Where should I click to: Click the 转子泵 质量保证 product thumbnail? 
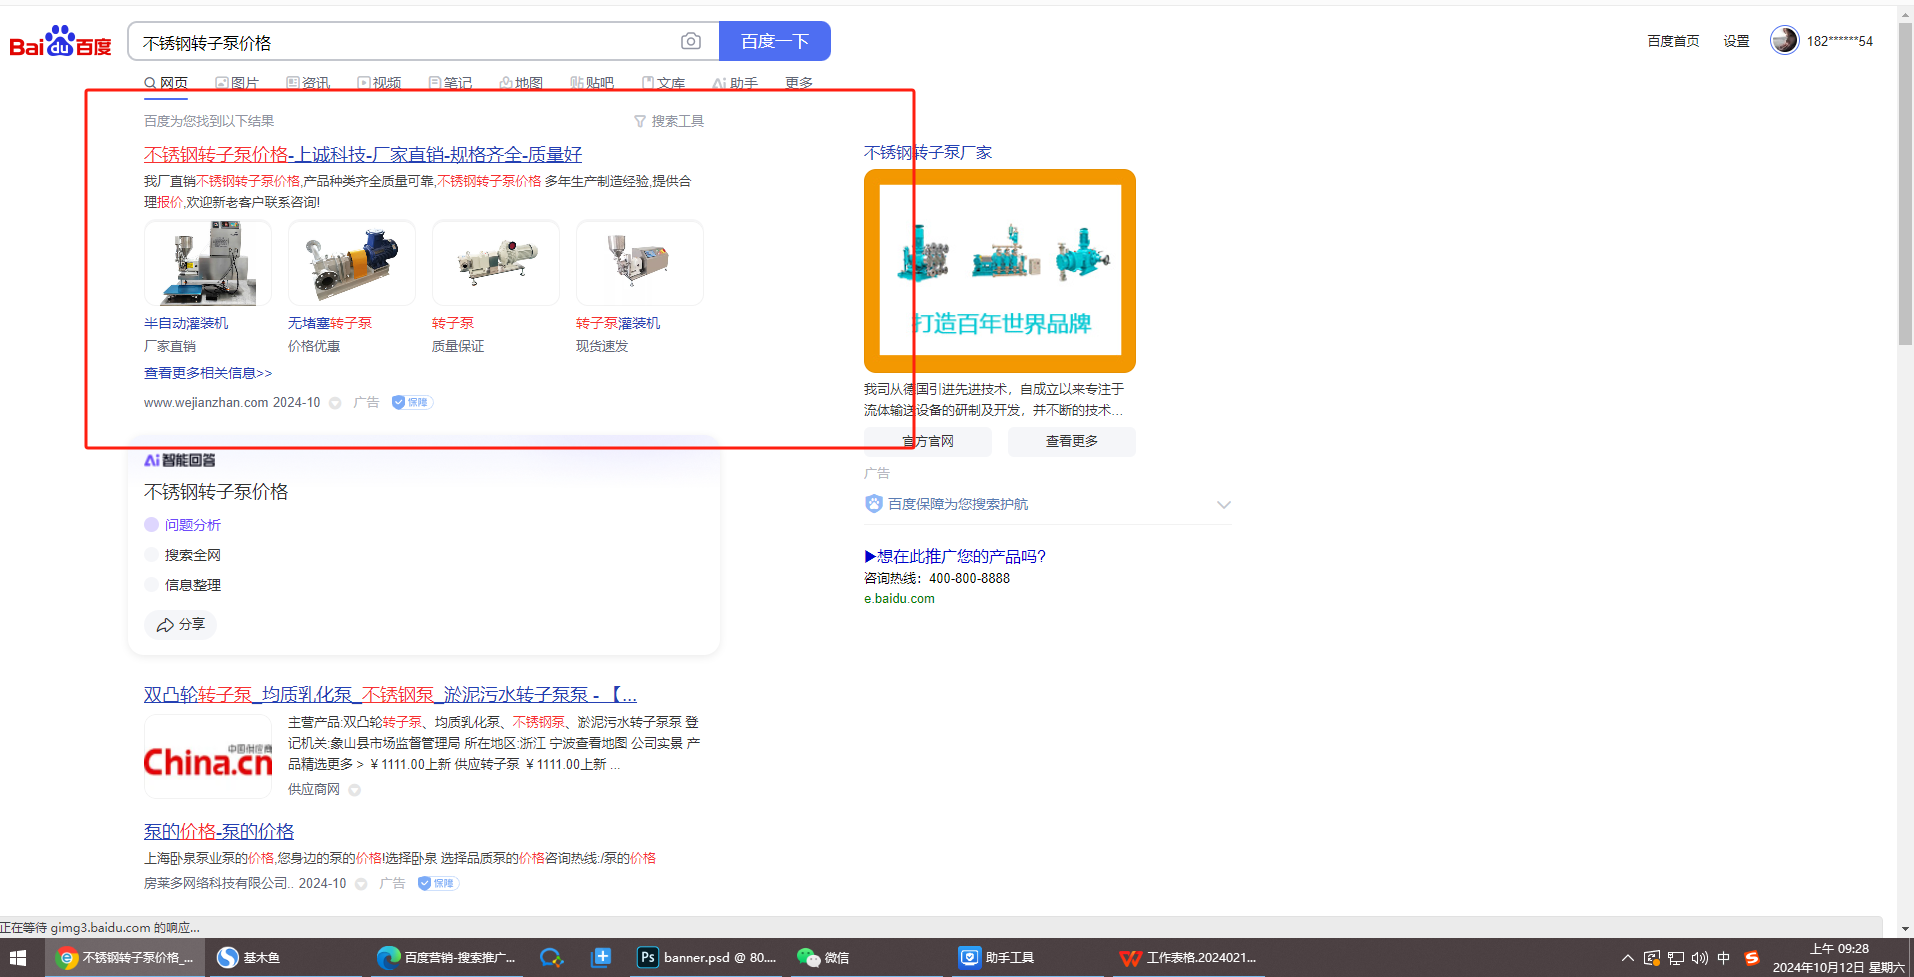[496, 263]
